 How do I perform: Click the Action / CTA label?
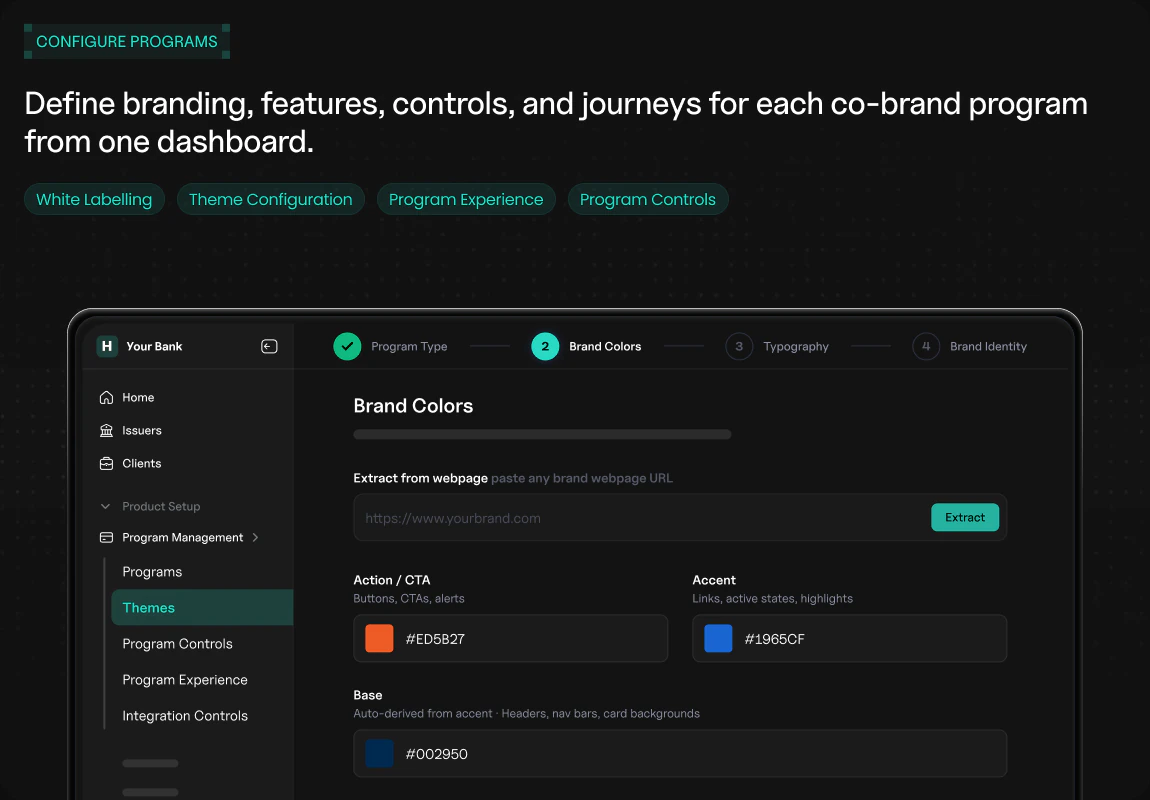392,580
